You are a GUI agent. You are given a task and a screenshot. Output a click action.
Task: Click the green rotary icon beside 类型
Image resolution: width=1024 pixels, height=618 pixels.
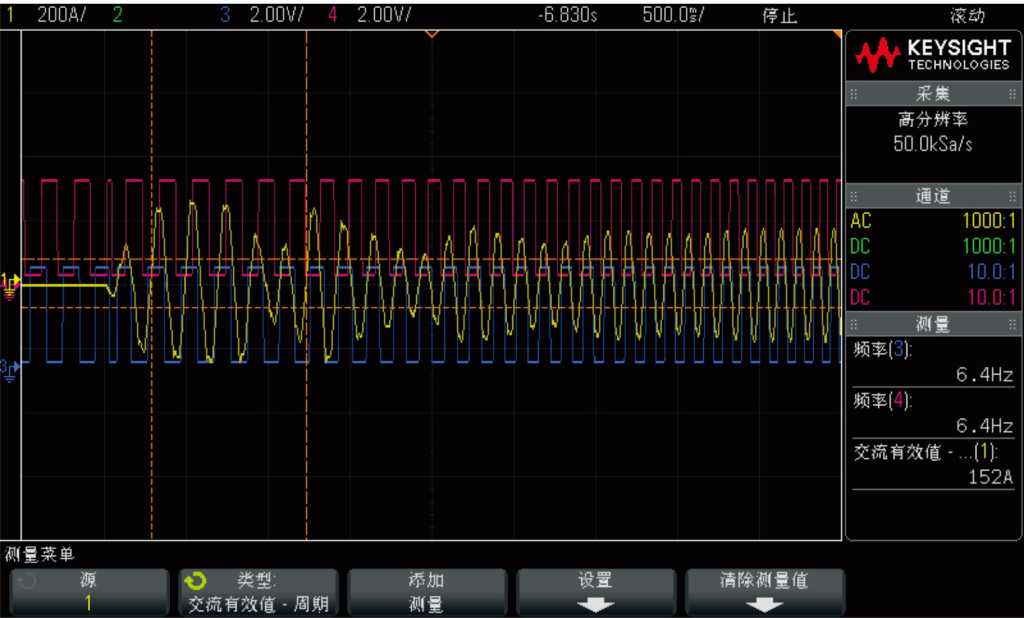click(x=196, y=581)
